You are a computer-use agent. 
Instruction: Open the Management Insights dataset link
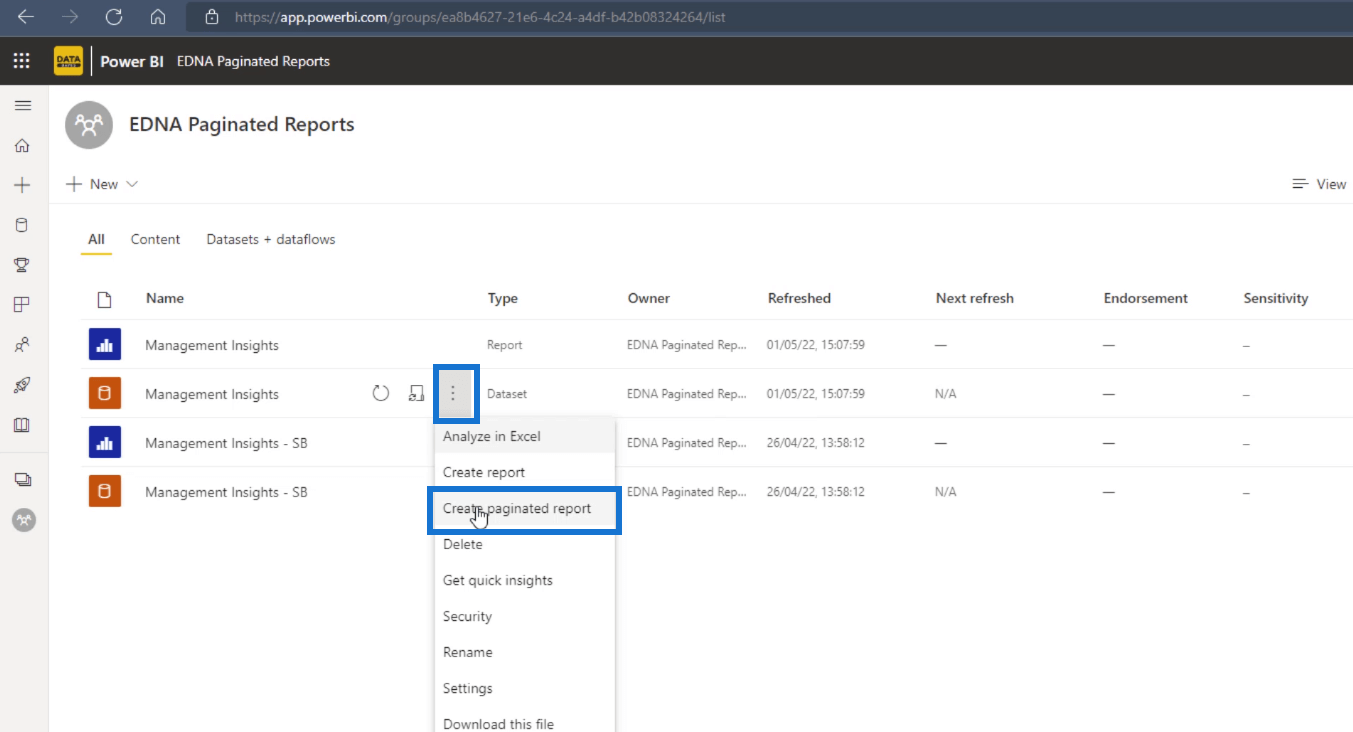point(212,395)
